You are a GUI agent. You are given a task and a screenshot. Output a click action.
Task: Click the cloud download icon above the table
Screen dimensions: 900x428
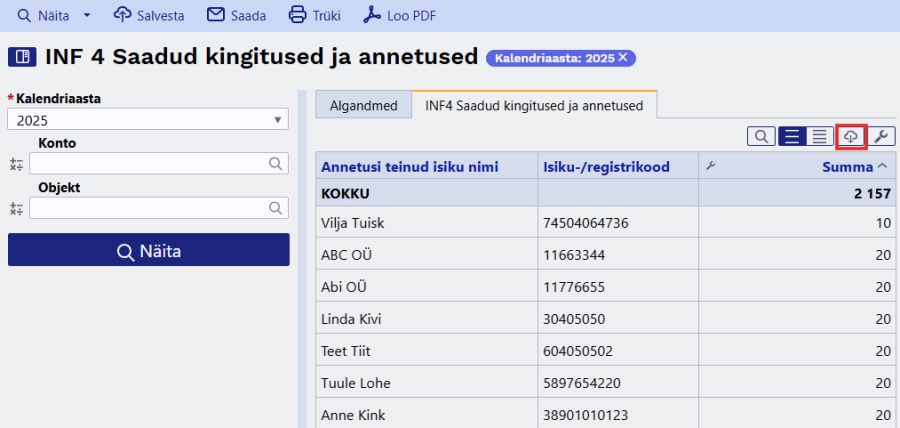[851, 136]
